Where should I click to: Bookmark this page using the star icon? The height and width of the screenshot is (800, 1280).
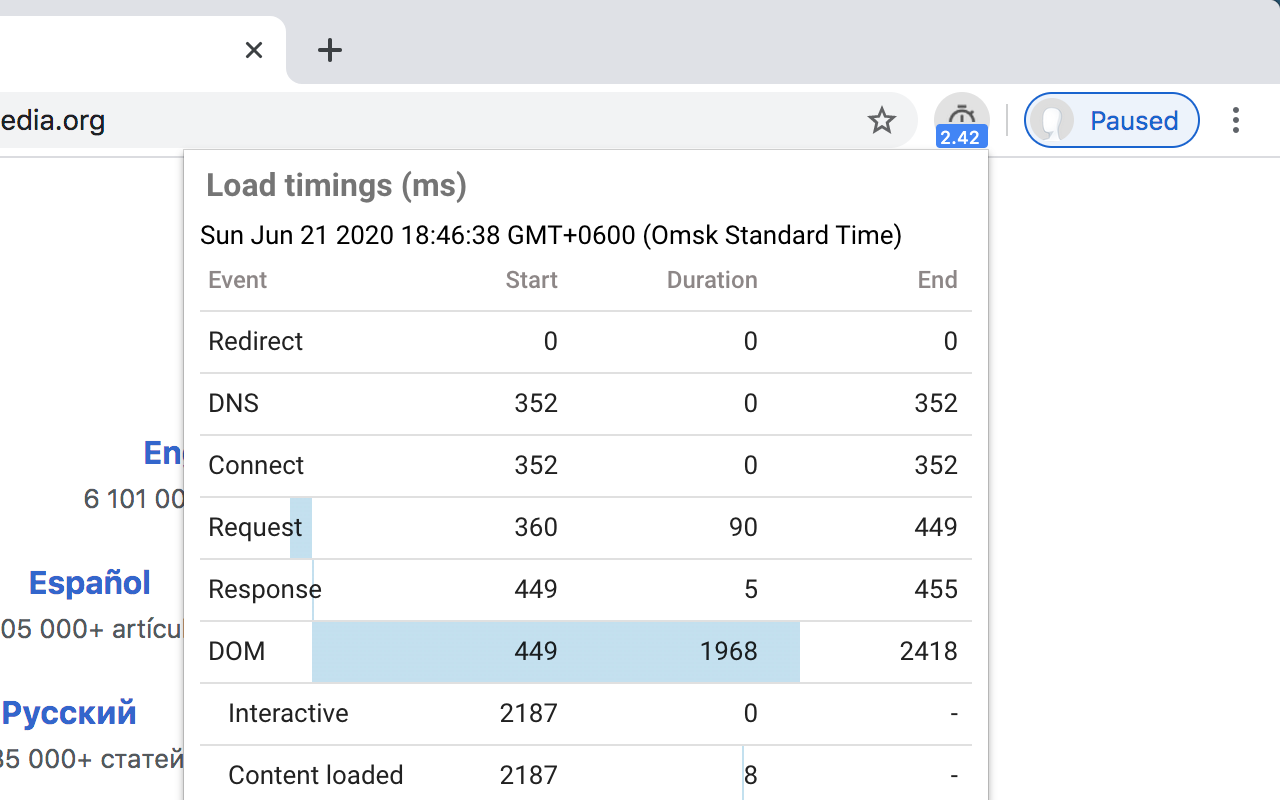(x=881, y=120)
